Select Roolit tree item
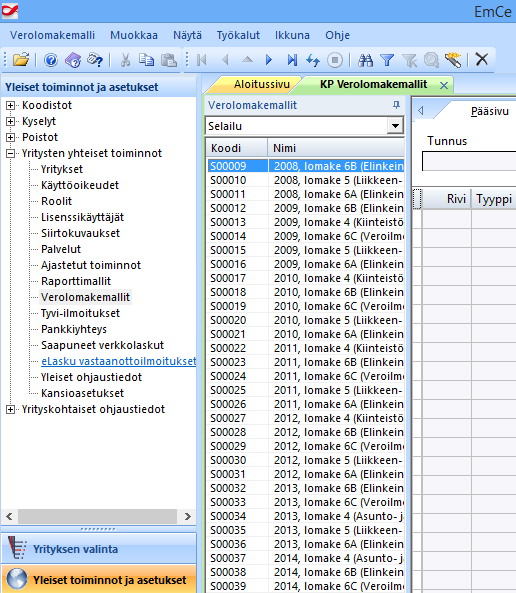This screenshot has height=593, width=516. pos(56,201)
